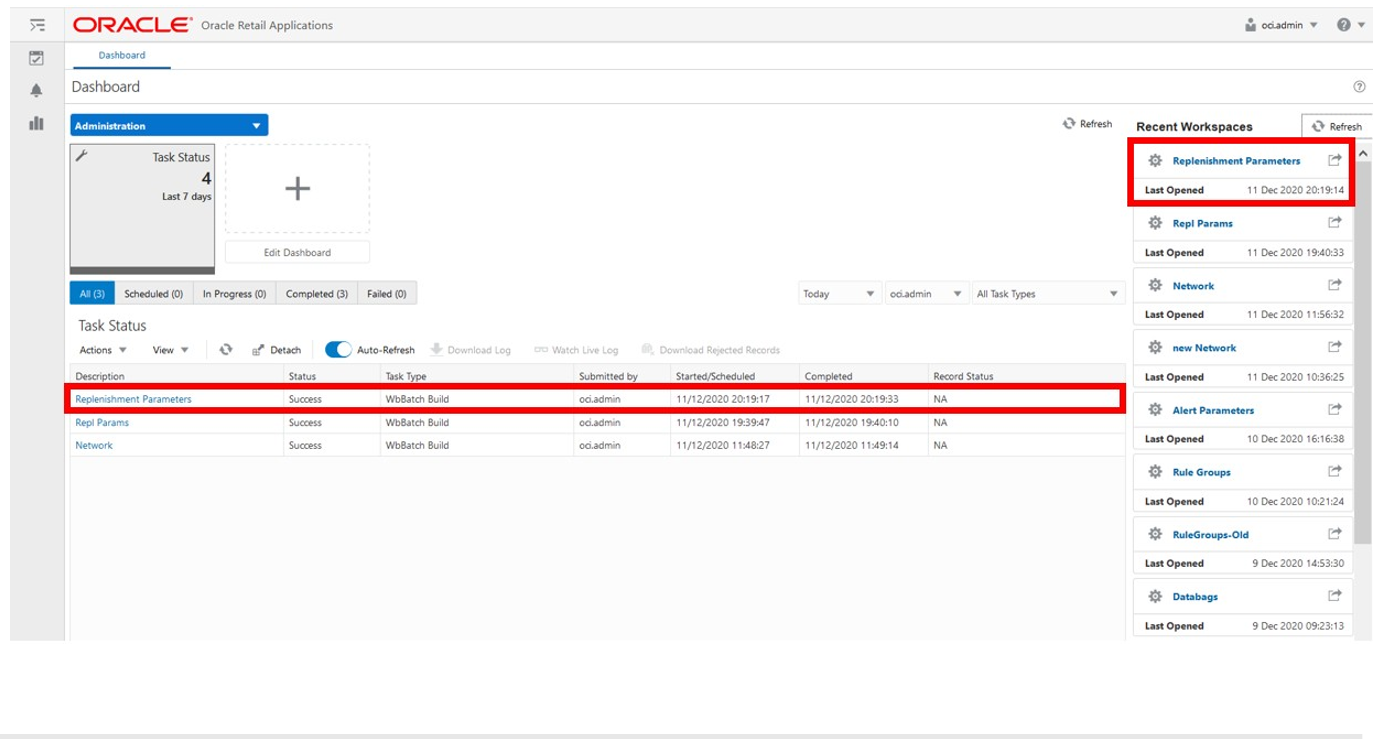
Task: Open the notifications bell
Action: point(37,91)
